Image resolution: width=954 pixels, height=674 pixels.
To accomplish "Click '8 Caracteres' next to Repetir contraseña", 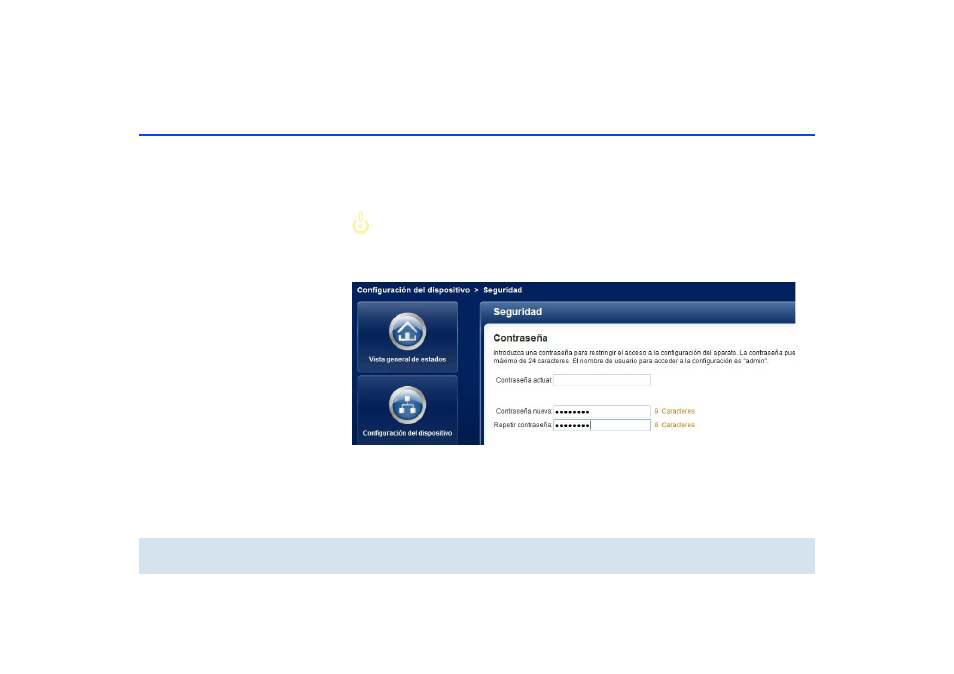I will pyautogui.click(x=674, y=425).
